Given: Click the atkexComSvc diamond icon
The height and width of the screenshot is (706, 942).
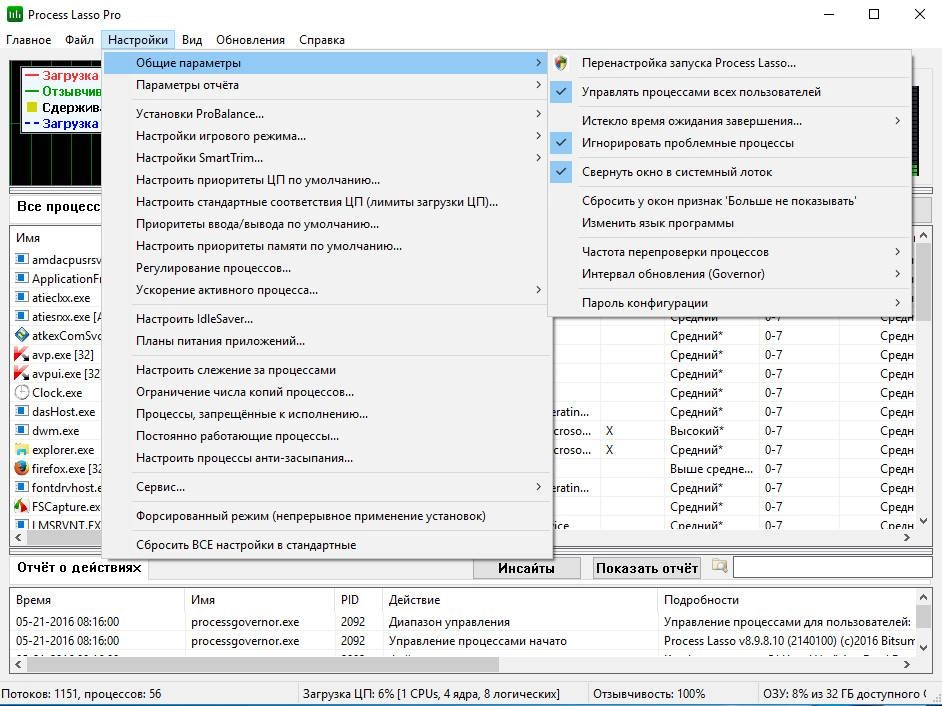Looking at the screenshot, I should coord(22,335).
